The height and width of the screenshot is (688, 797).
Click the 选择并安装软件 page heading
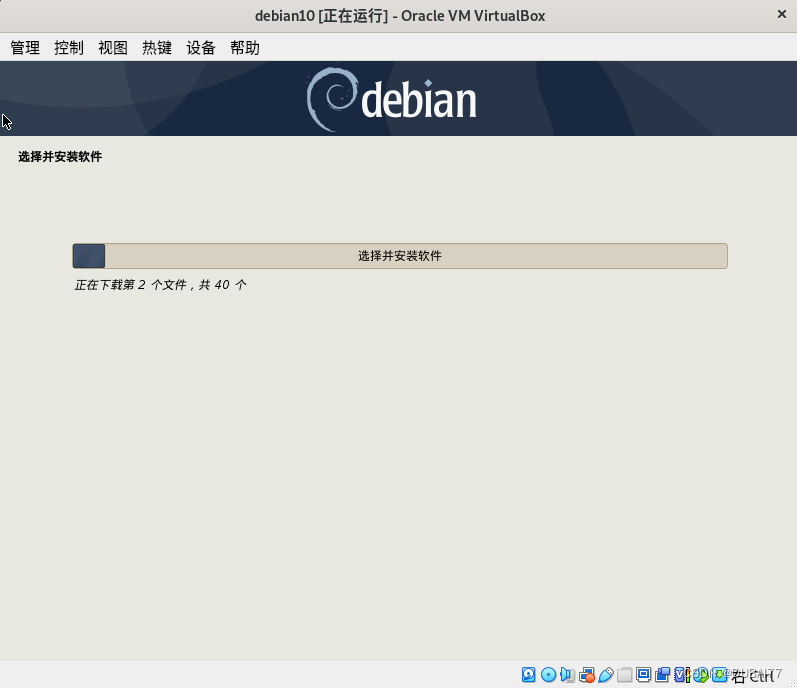coord(60,157)
